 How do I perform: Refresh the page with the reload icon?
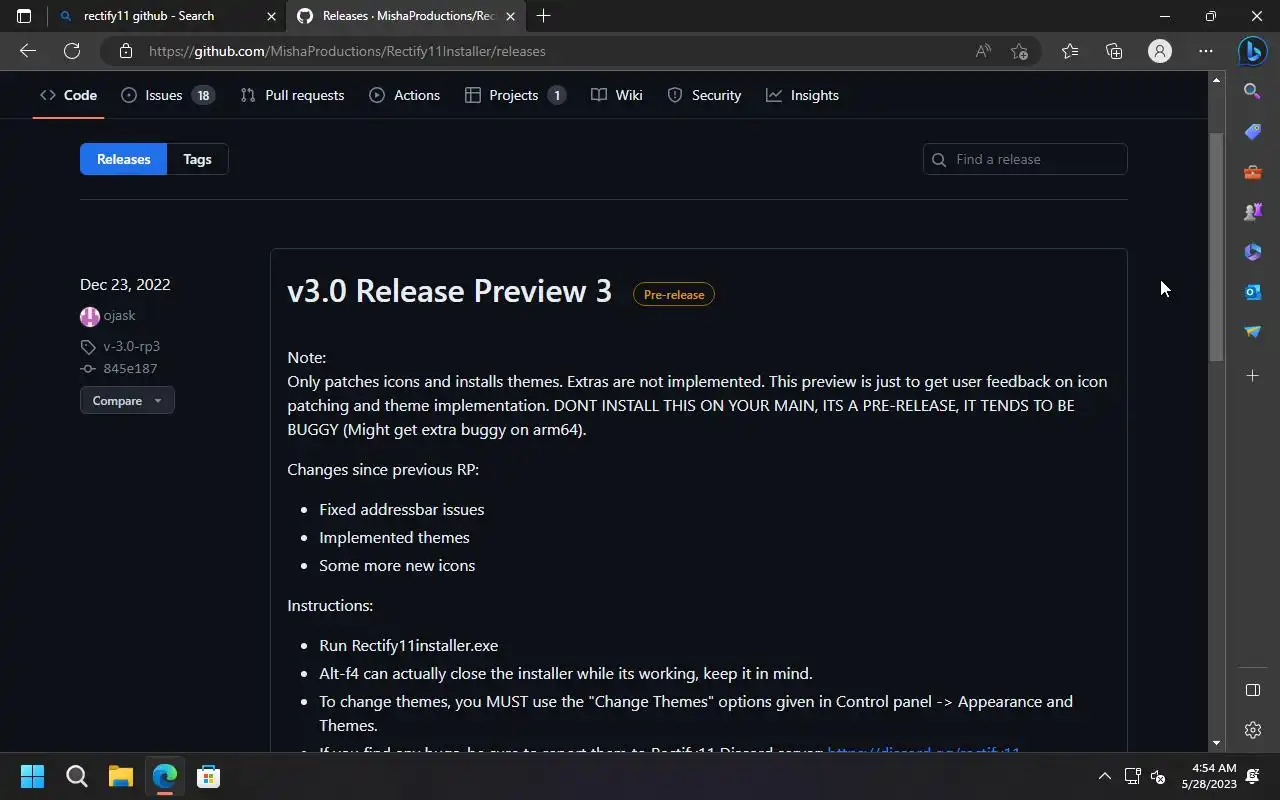tap(72, 51)
